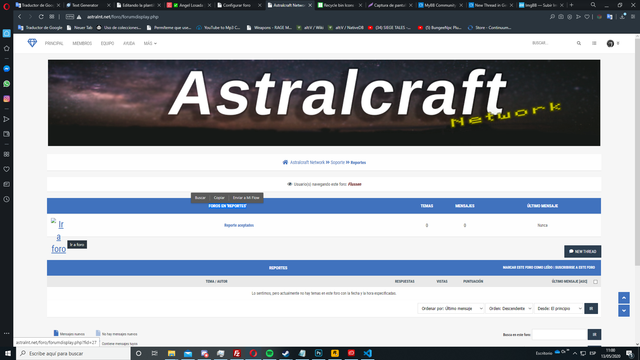Click the user name Flussen
This screenshot has height=360, width=640.
pos(354,184)
